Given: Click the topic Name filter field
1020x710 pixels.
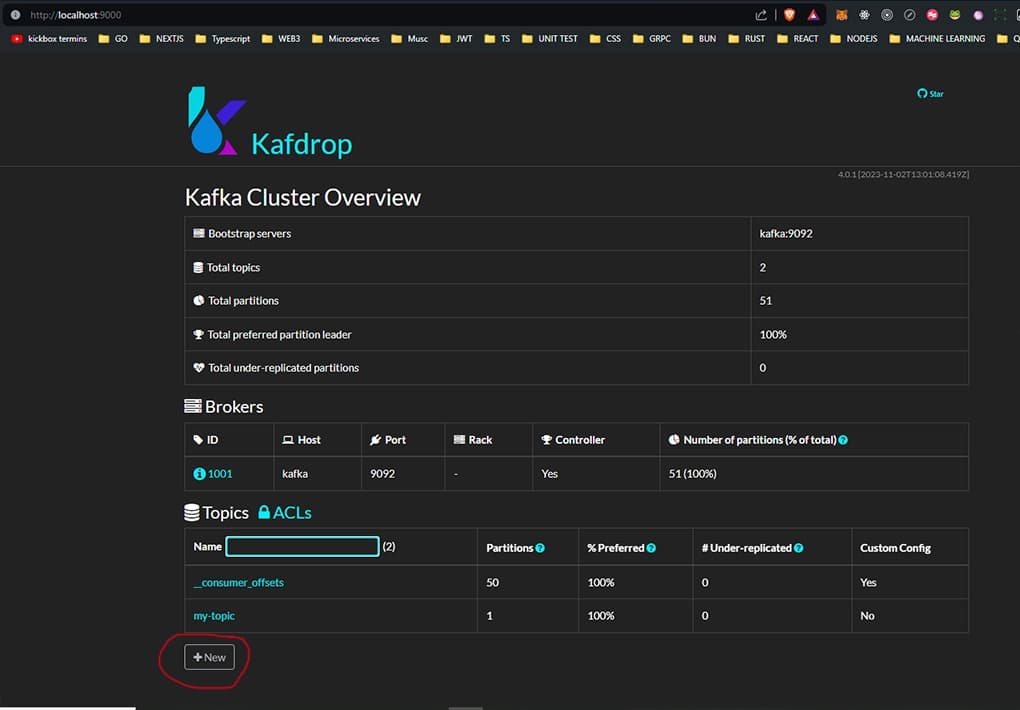Looking at the screenshot, I should (x=302, y=546).
